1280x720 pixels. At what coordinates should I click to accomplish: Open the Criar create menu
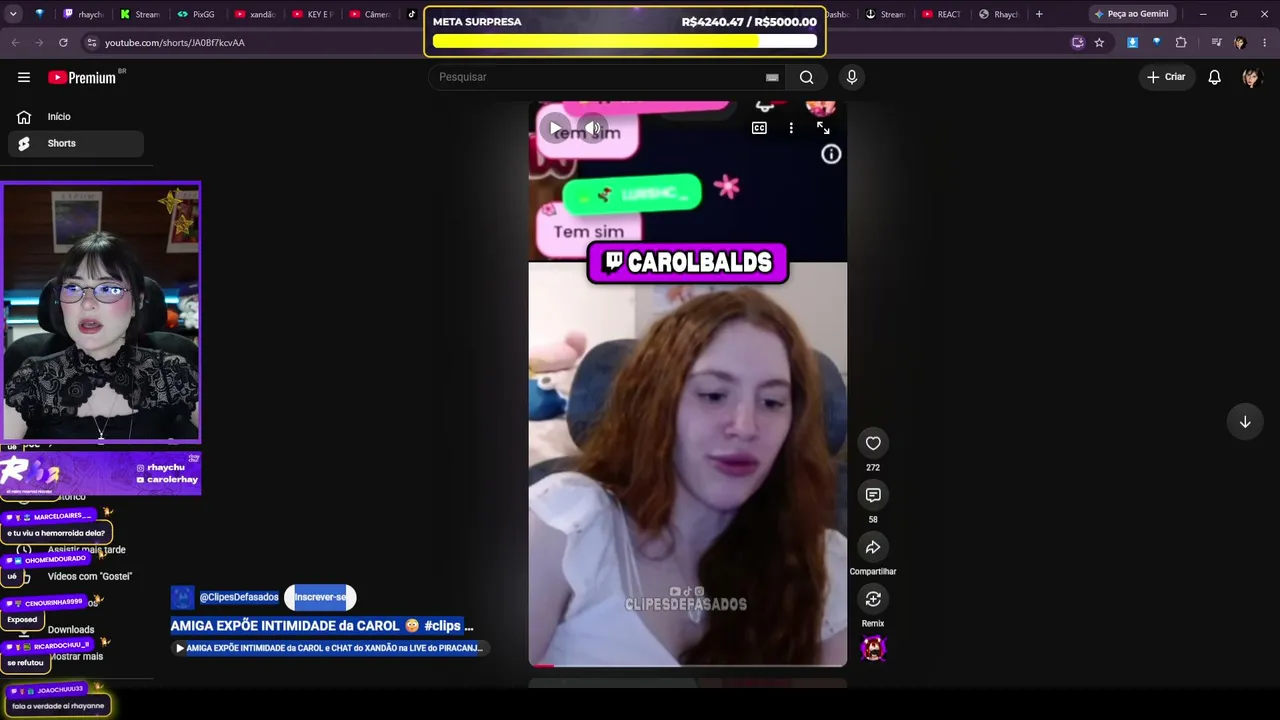pyautogui.click(x=1166, y=77)
